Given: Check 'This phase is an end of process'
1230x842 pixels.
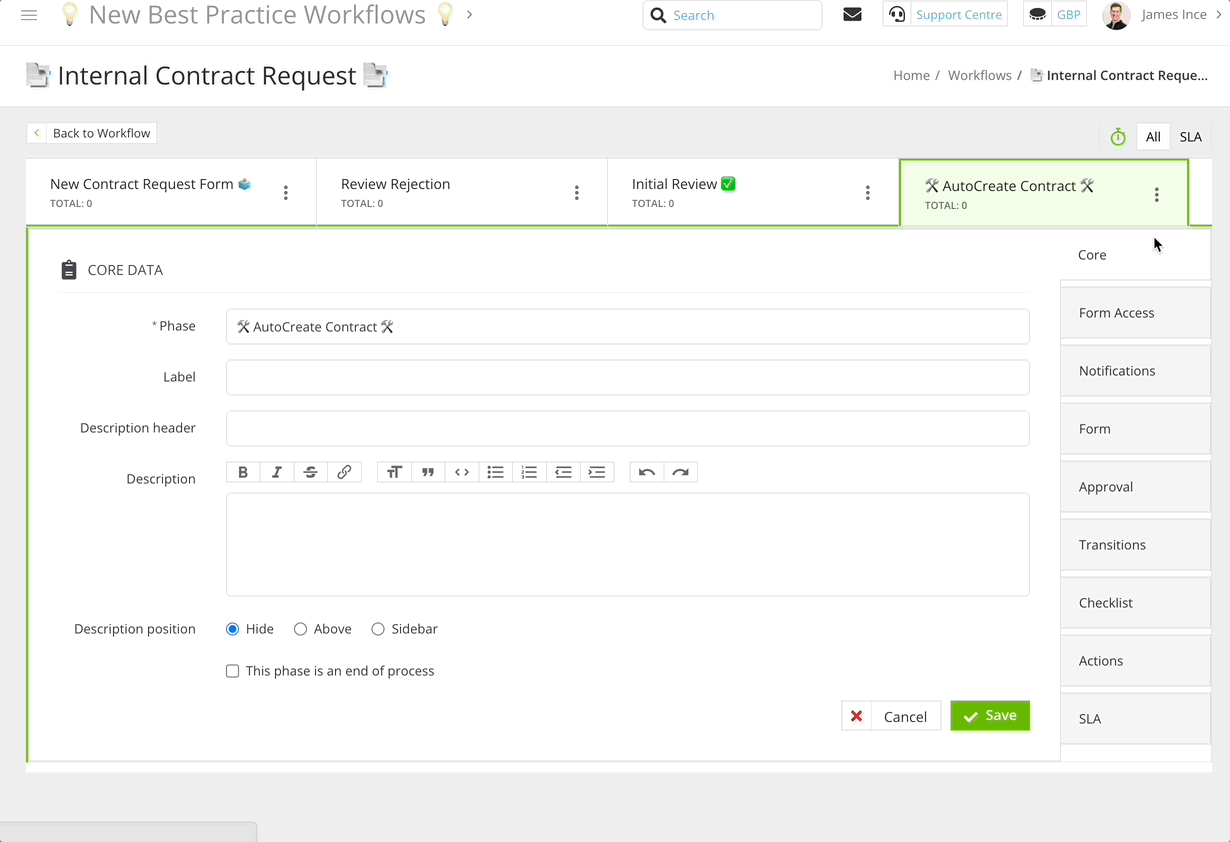Looking at the screenshot, I should [x=232, y=670].
